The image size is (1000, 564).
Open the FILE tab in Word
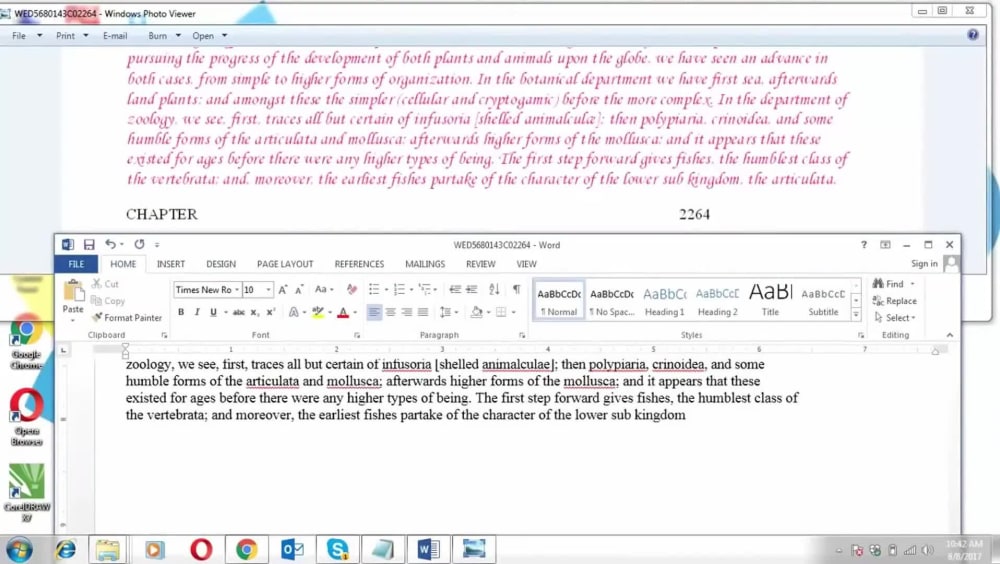76,263
